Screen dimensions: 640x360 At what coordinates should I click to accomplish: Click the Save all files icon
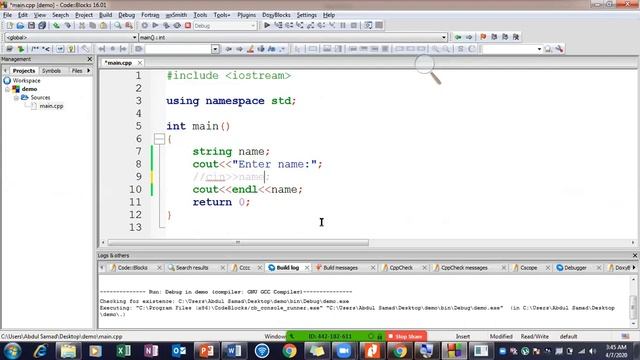coord(42,25)
